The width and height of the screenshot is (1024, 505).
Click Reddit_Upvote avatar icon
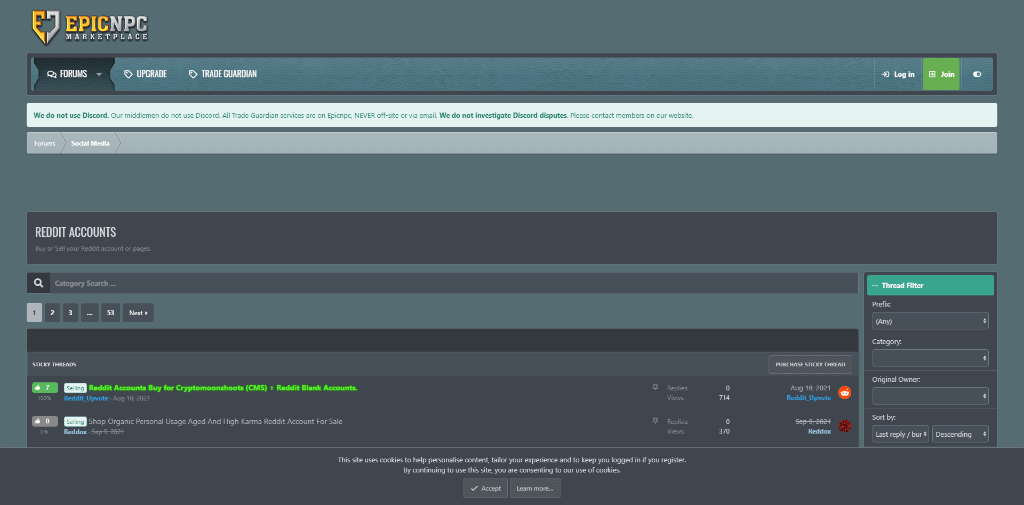click(x=844, y=393)
